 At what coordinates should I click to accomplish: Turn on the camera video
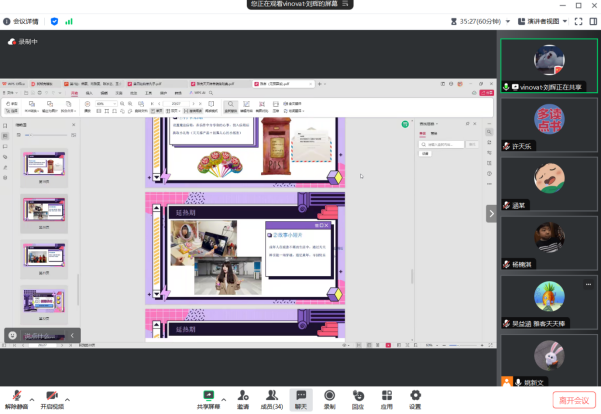coord(51,396)
